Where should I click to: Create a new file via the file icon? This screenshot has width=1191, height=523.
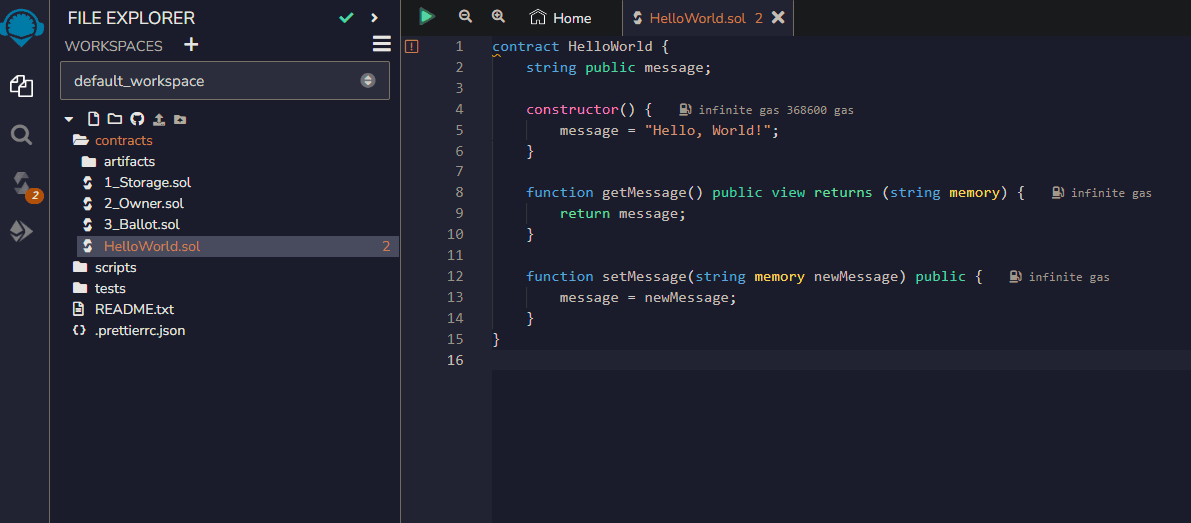pyautogui.click(x=93, y=119)
